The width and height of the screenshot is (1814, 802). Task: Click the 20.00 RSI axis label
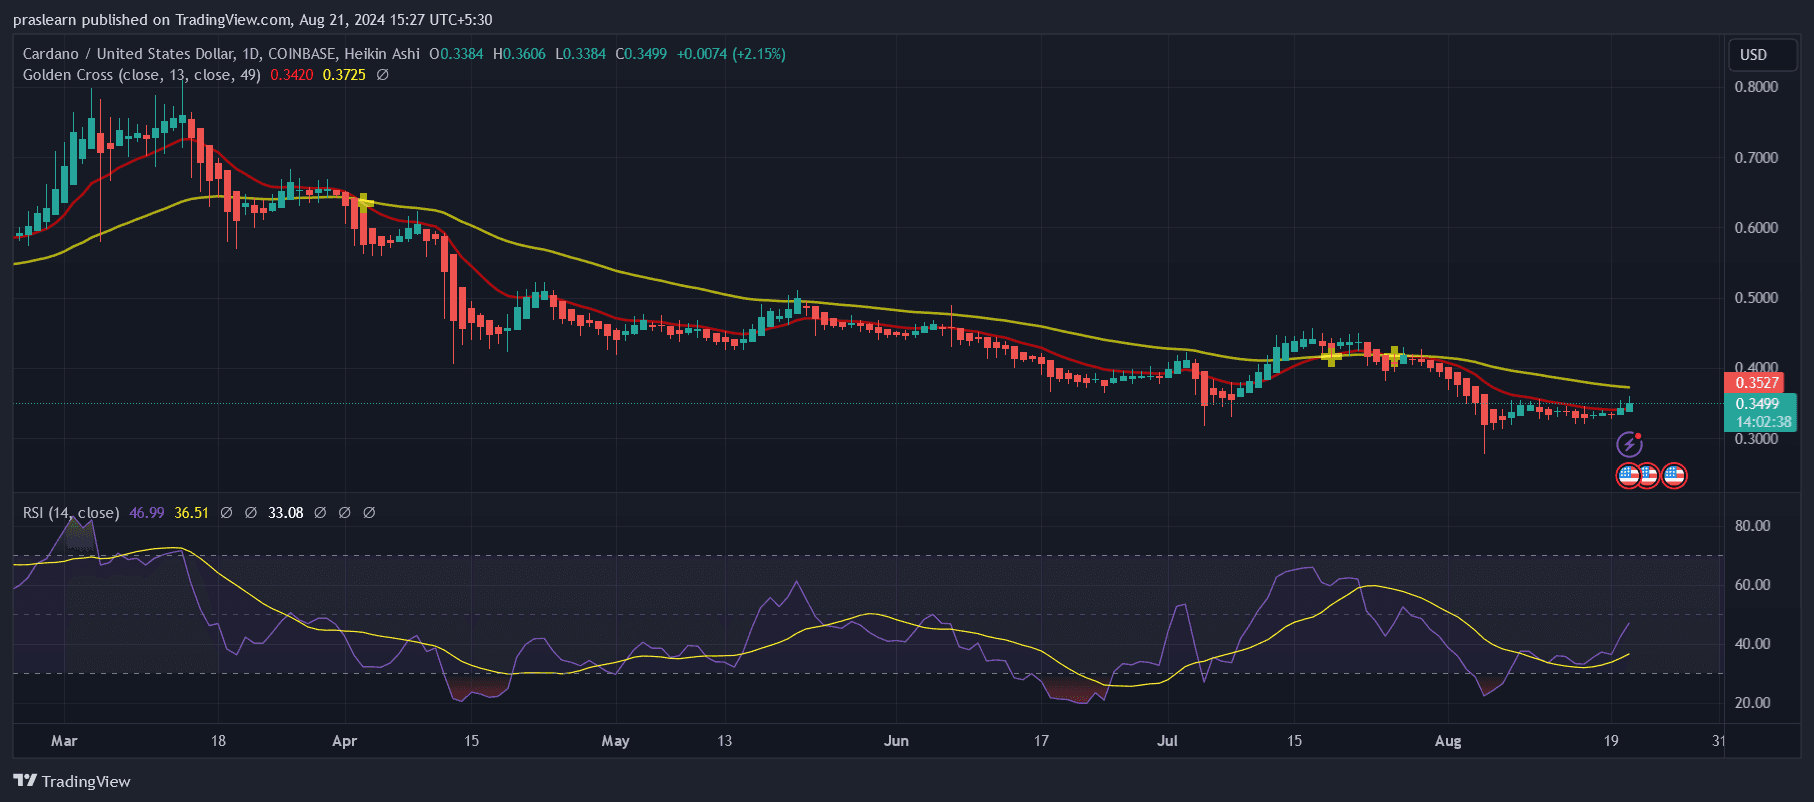click(x=1753, y=703)
